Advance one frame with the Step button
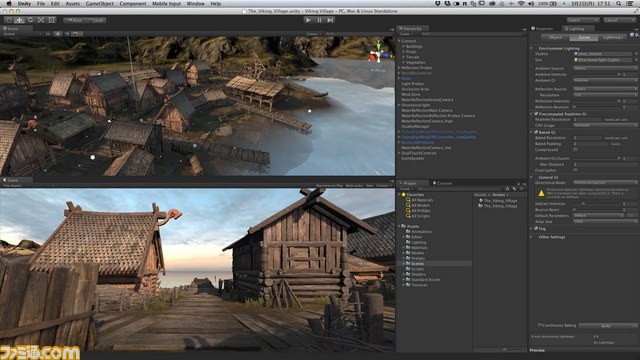640x360 pixels. click(x=330, y=20)
